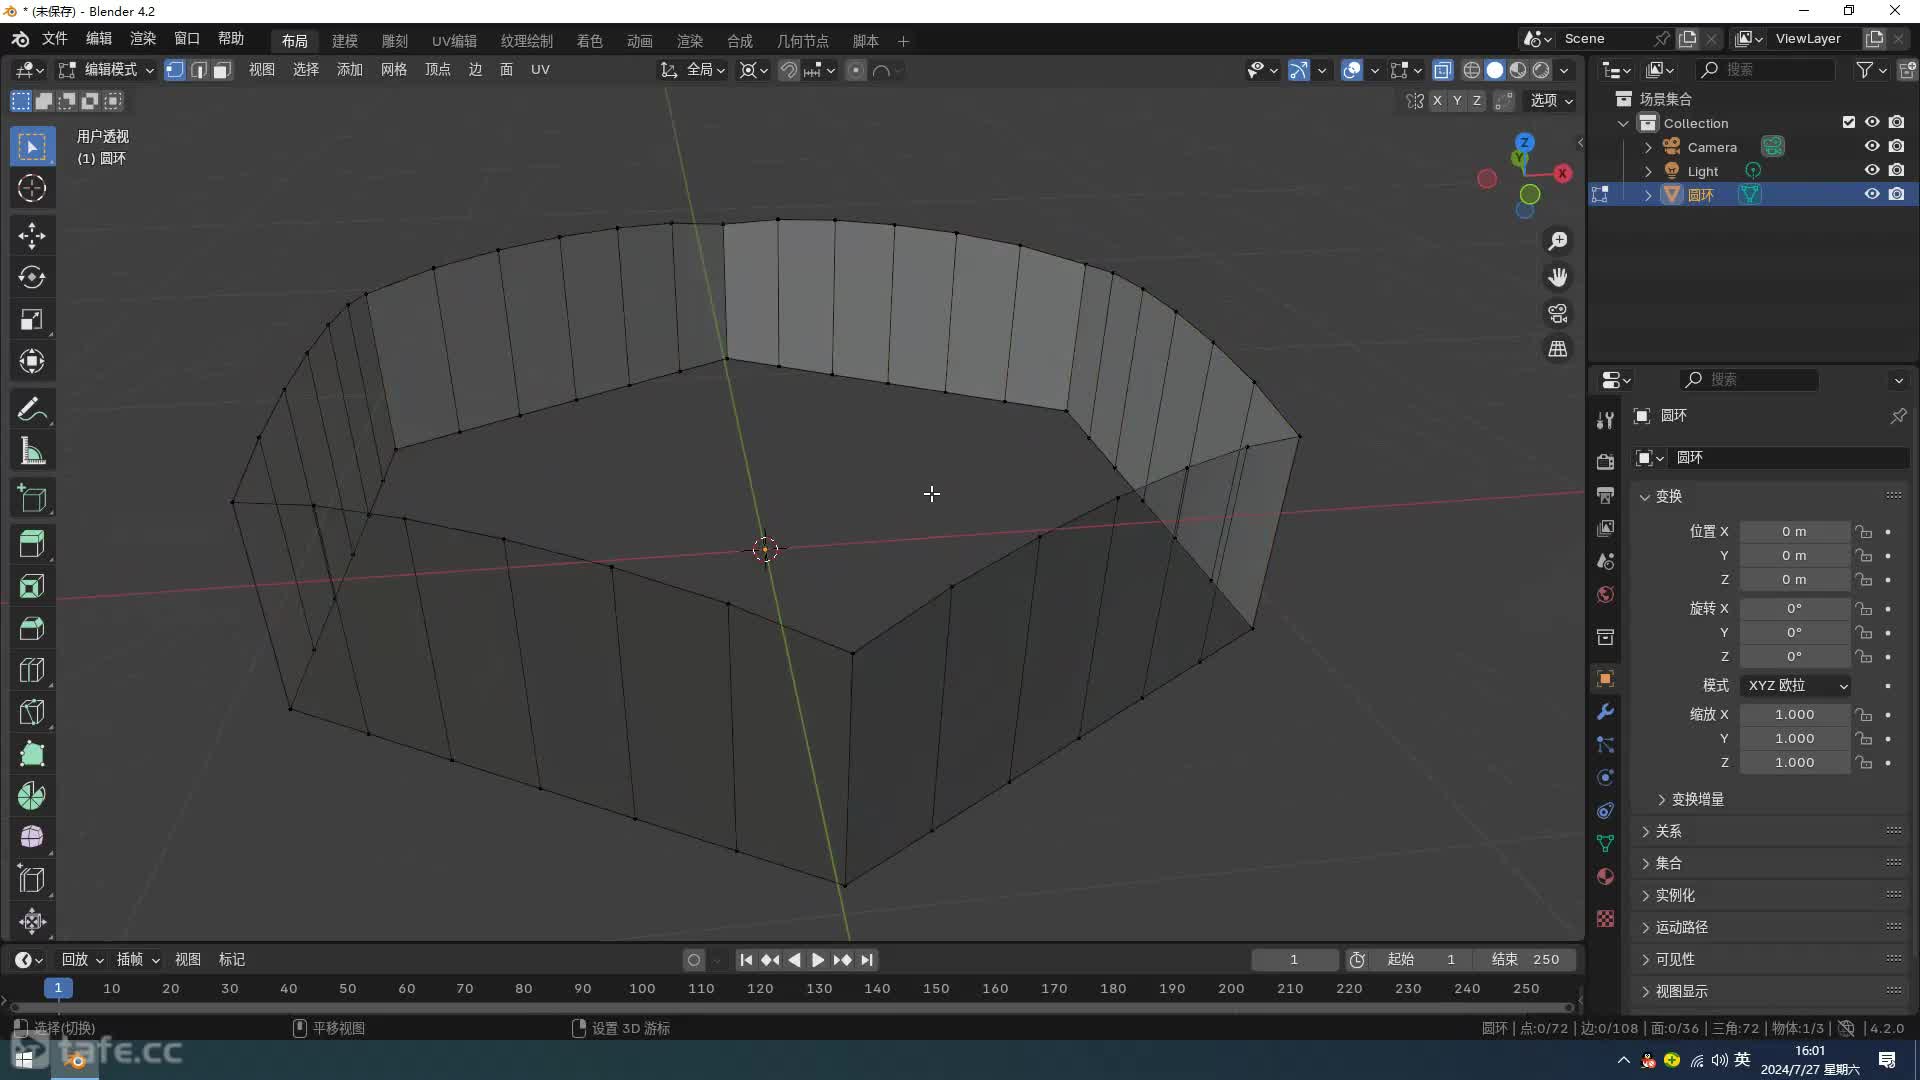Select the Bevel tool

tap(32, 628)
